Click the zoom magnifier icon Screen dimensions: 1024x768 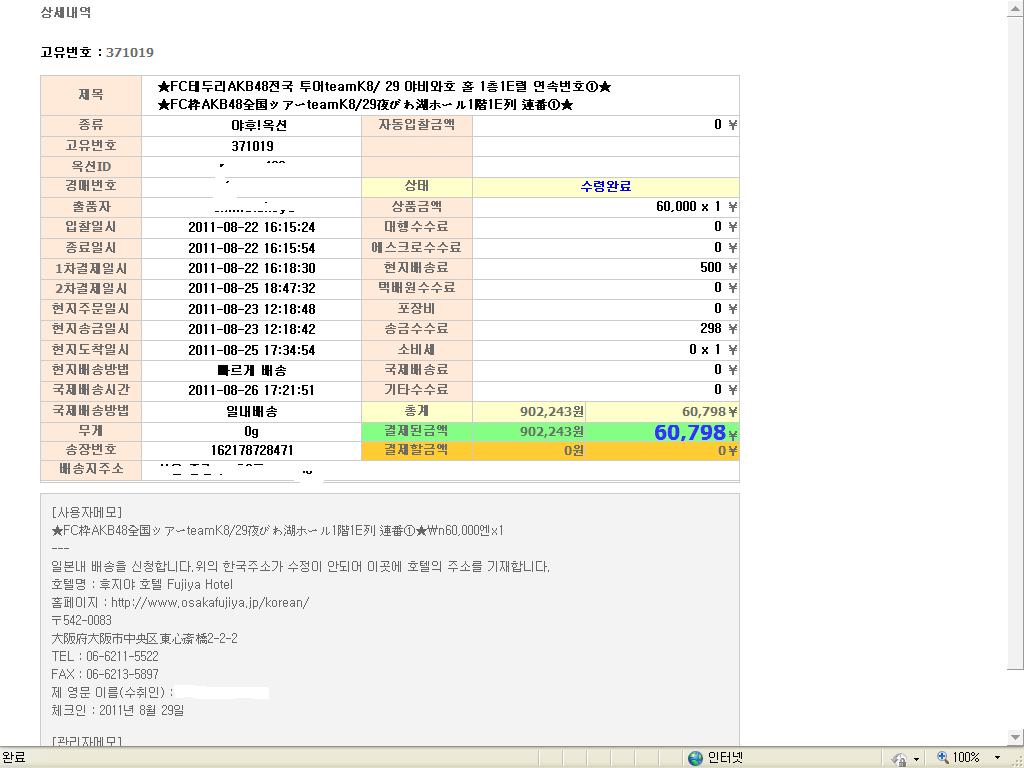(x=941, y=758)
